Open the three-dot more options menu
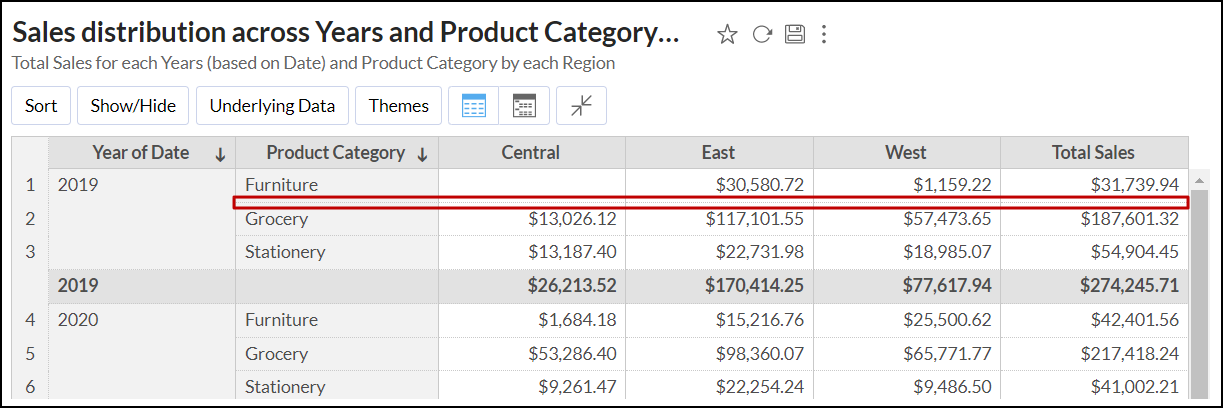This screenshot has width=1223, height=408. (x=824, y=35)
